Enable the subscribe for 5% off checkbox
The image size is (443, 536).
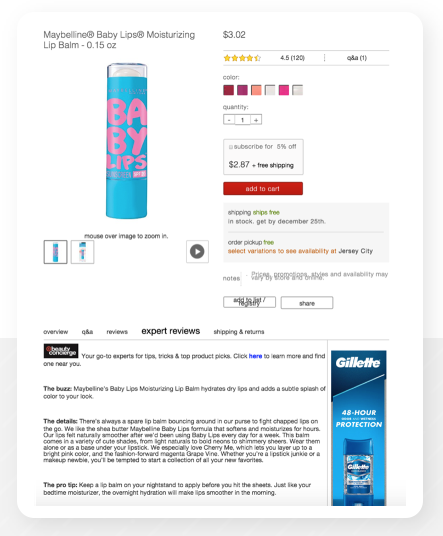click(231, 147)
